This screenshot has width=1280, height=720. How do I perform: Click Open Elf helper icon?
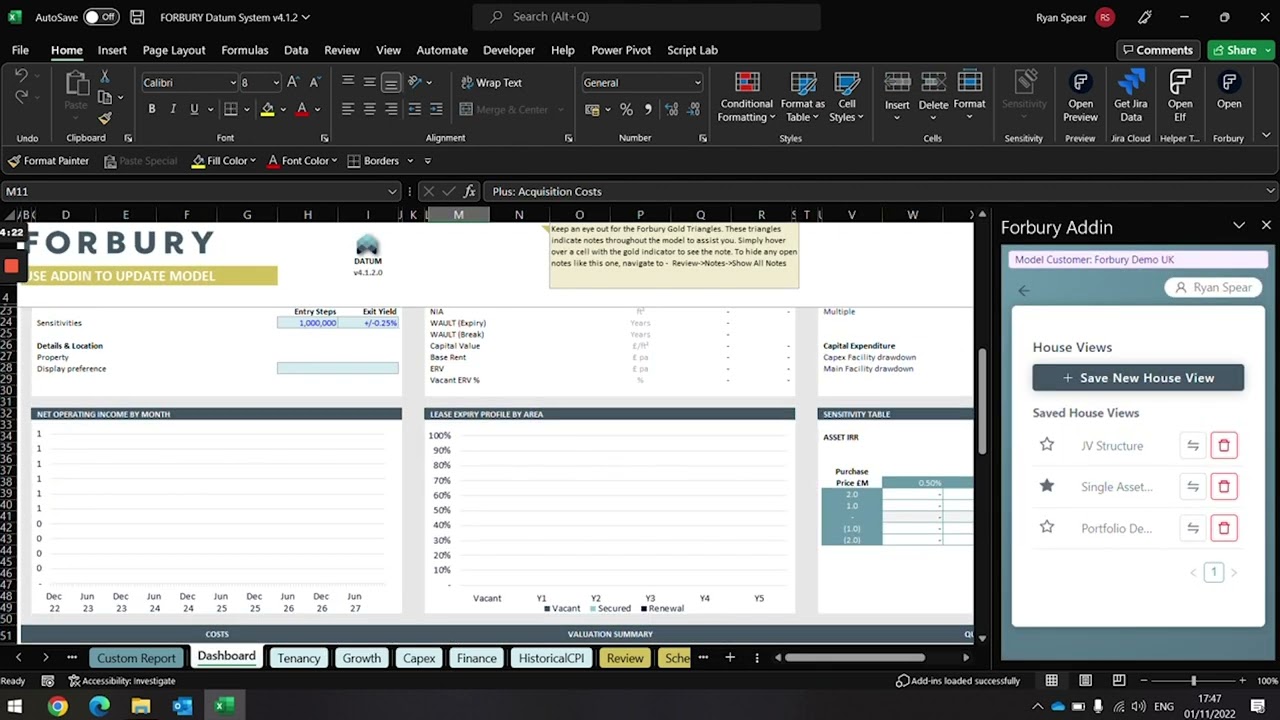(1180, 97)
